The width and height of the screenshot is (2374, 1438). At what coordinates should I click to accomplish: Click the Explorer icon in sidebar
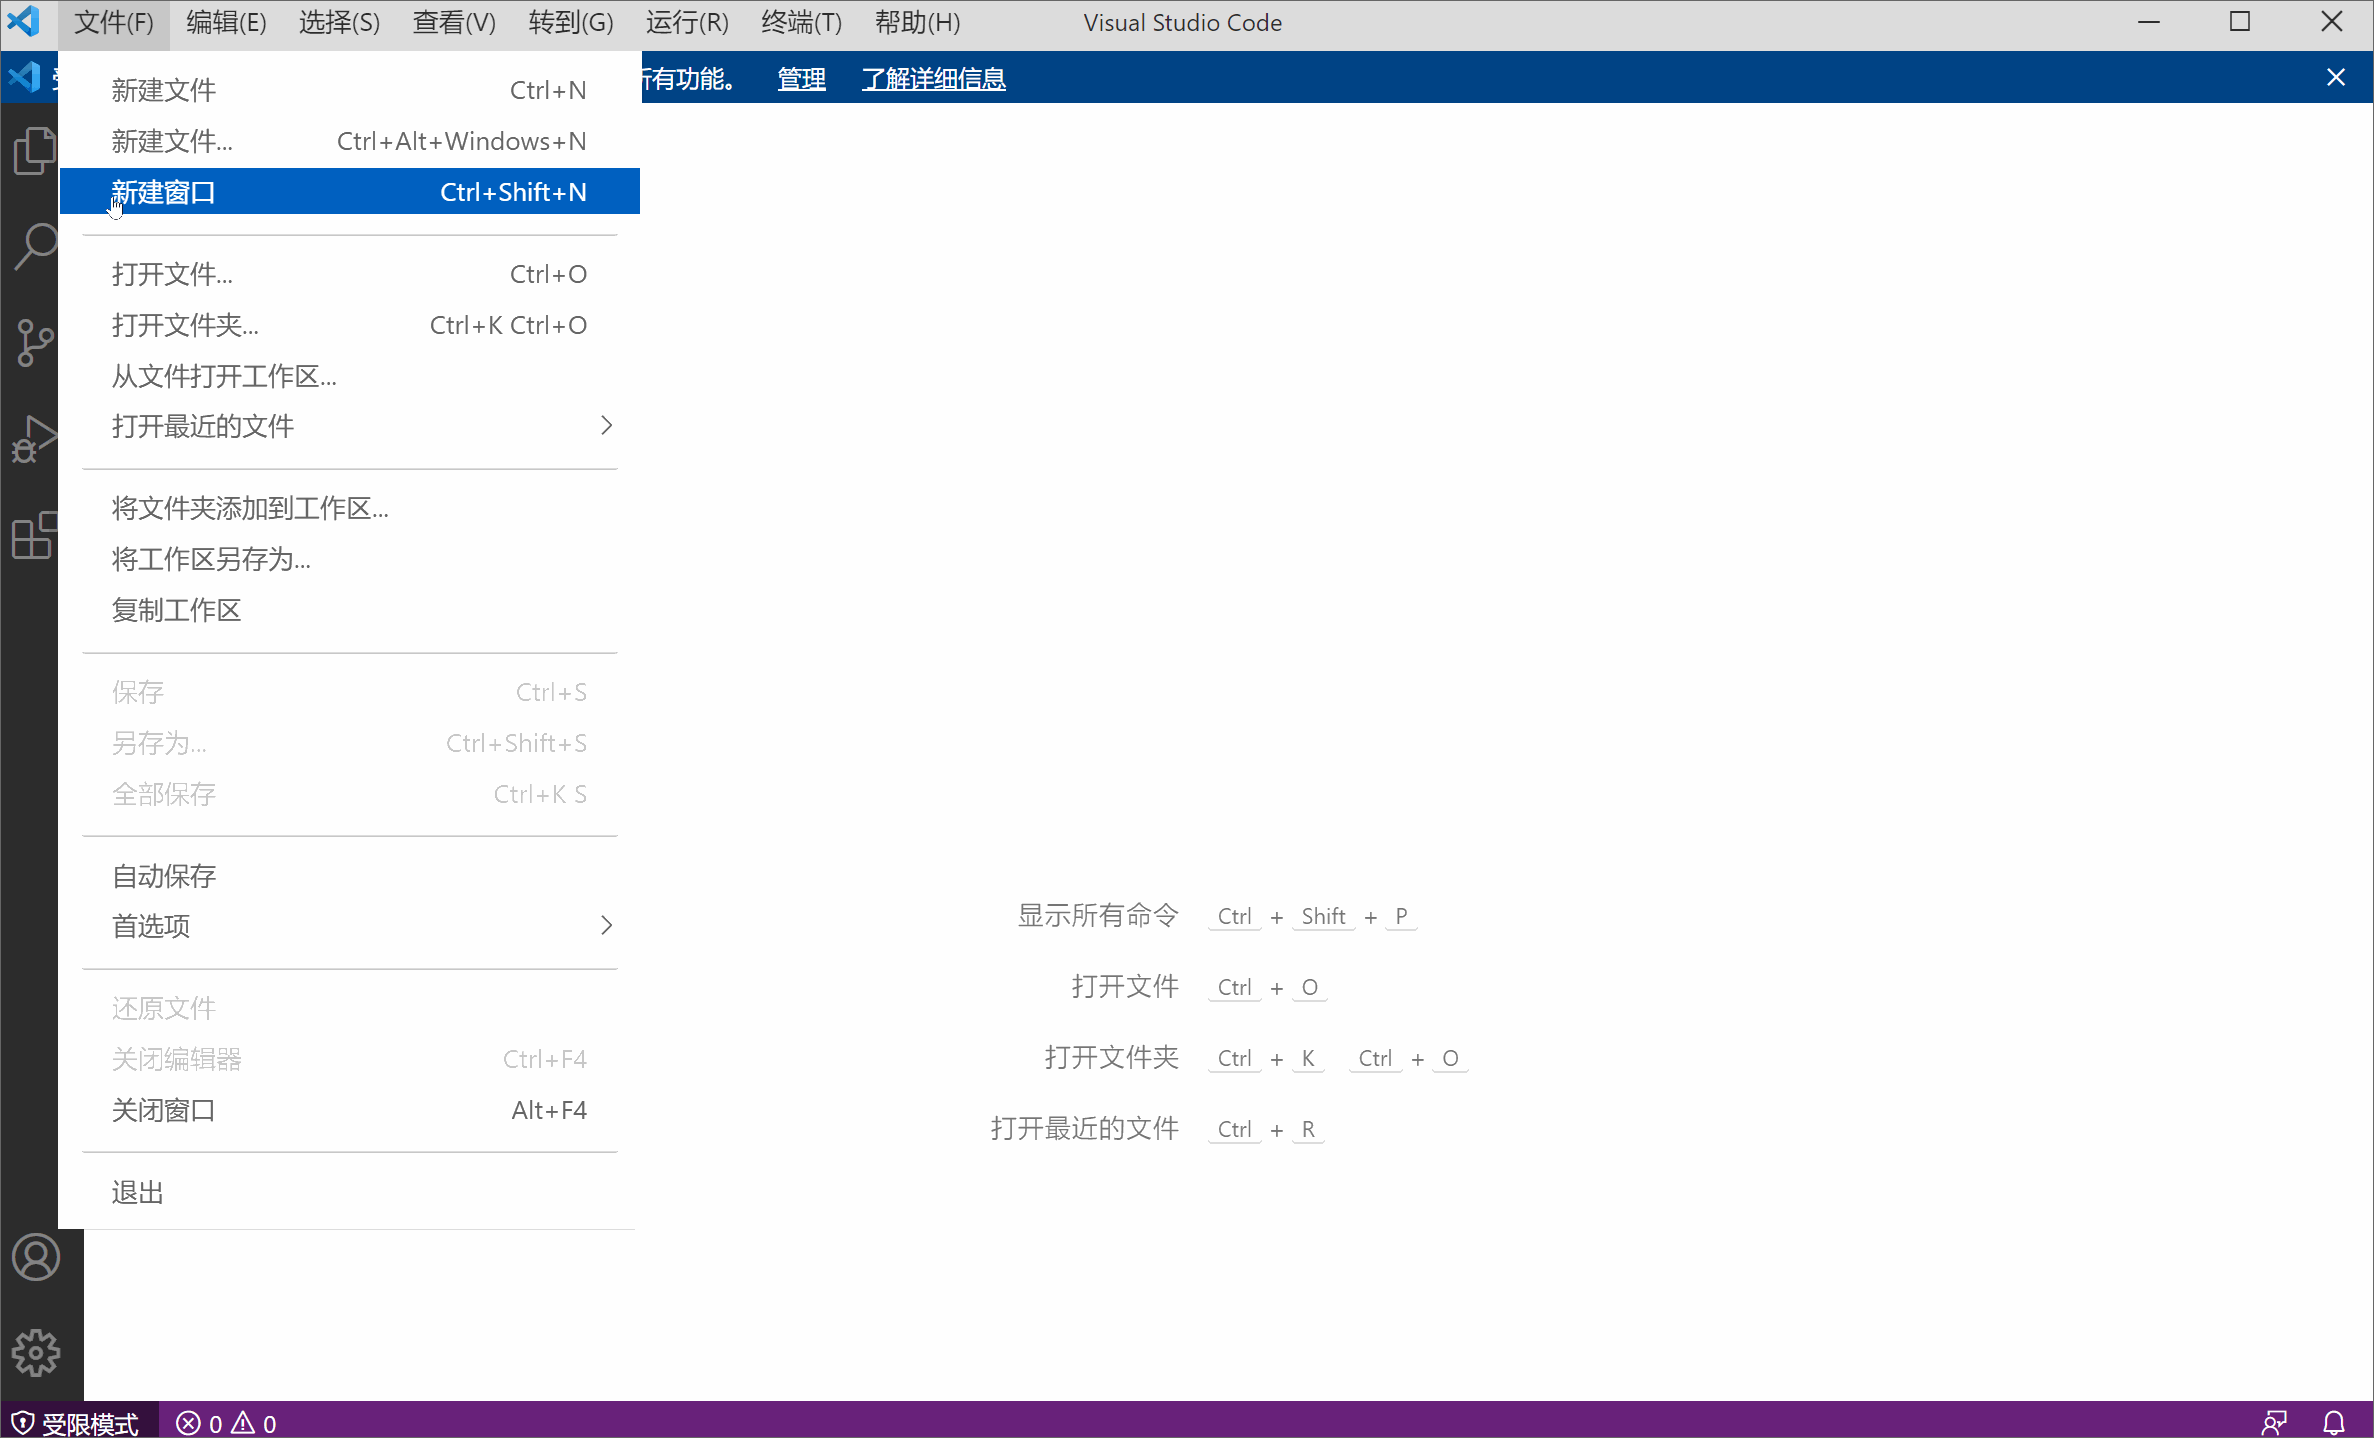click(x=37, y=151)
